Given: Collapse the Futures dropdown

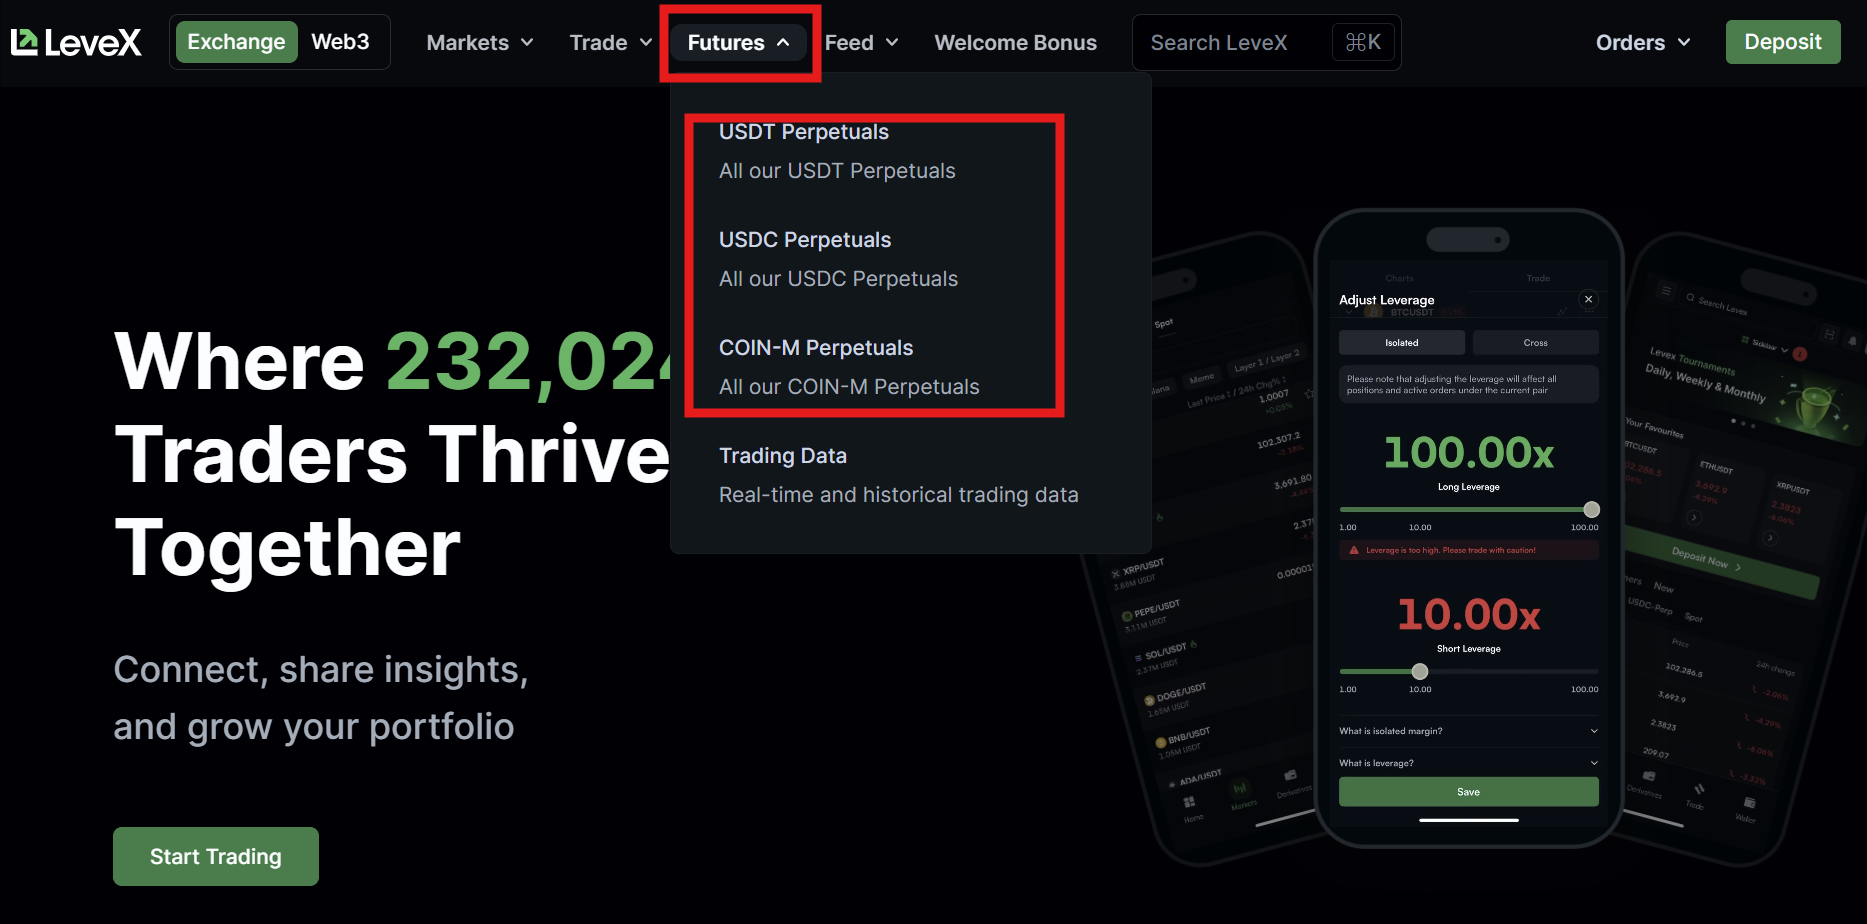Looking at the screenshot, I should pos(738,43).
